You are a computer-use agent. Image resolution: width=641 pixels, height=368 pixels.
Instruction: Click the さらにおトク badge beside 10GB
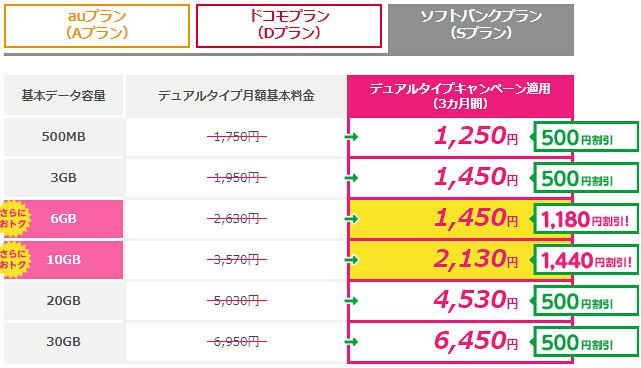(13, 259)
